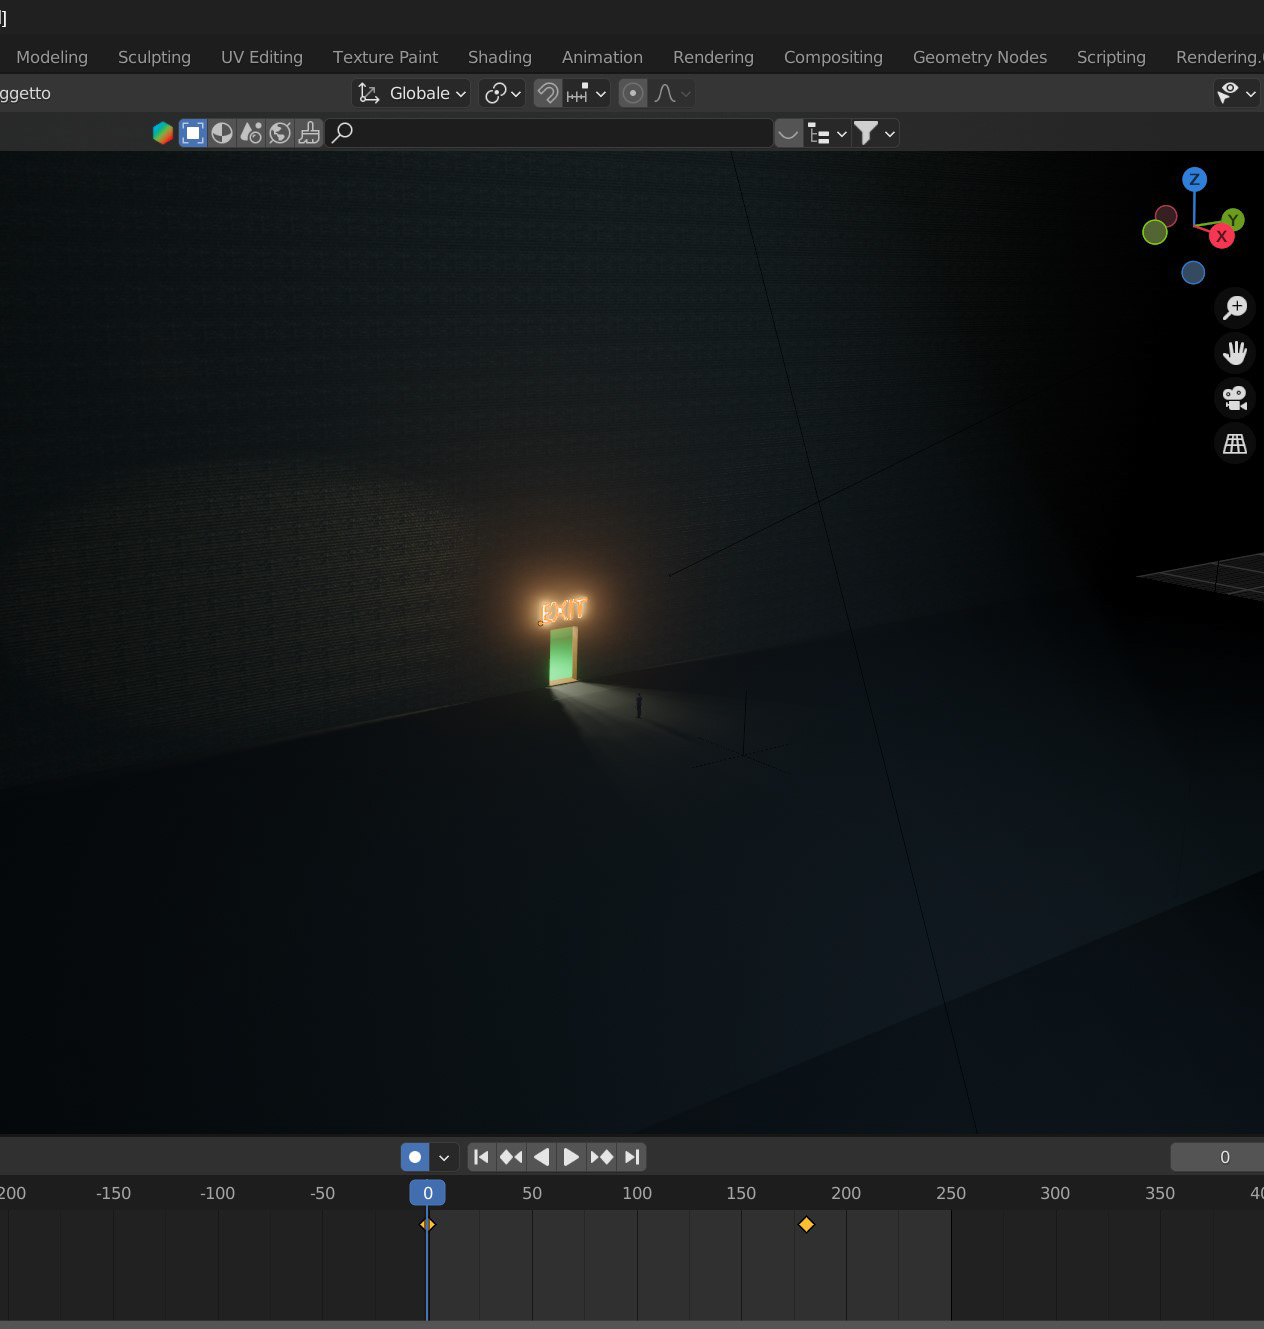
Task: Switch to the Sculpting workspace tab
Action: 154,57
